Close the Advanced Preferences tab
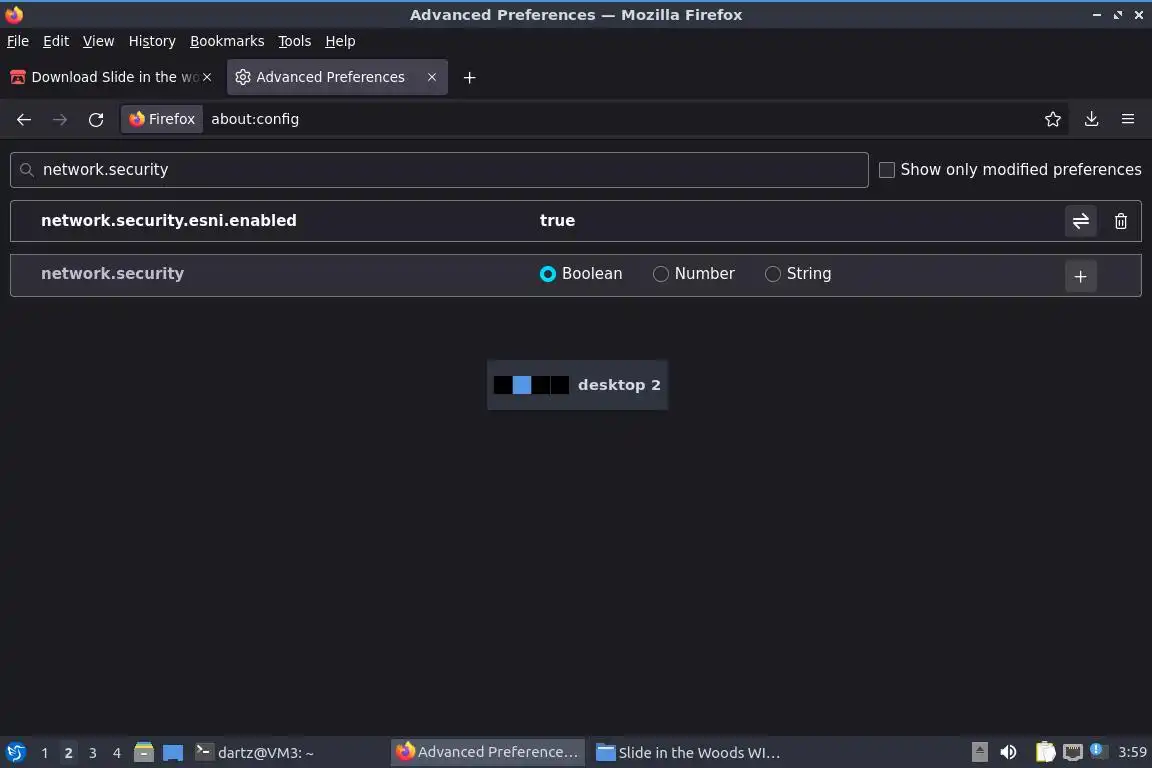Viewport: 1152px width, 768px height. pos(432,77)
